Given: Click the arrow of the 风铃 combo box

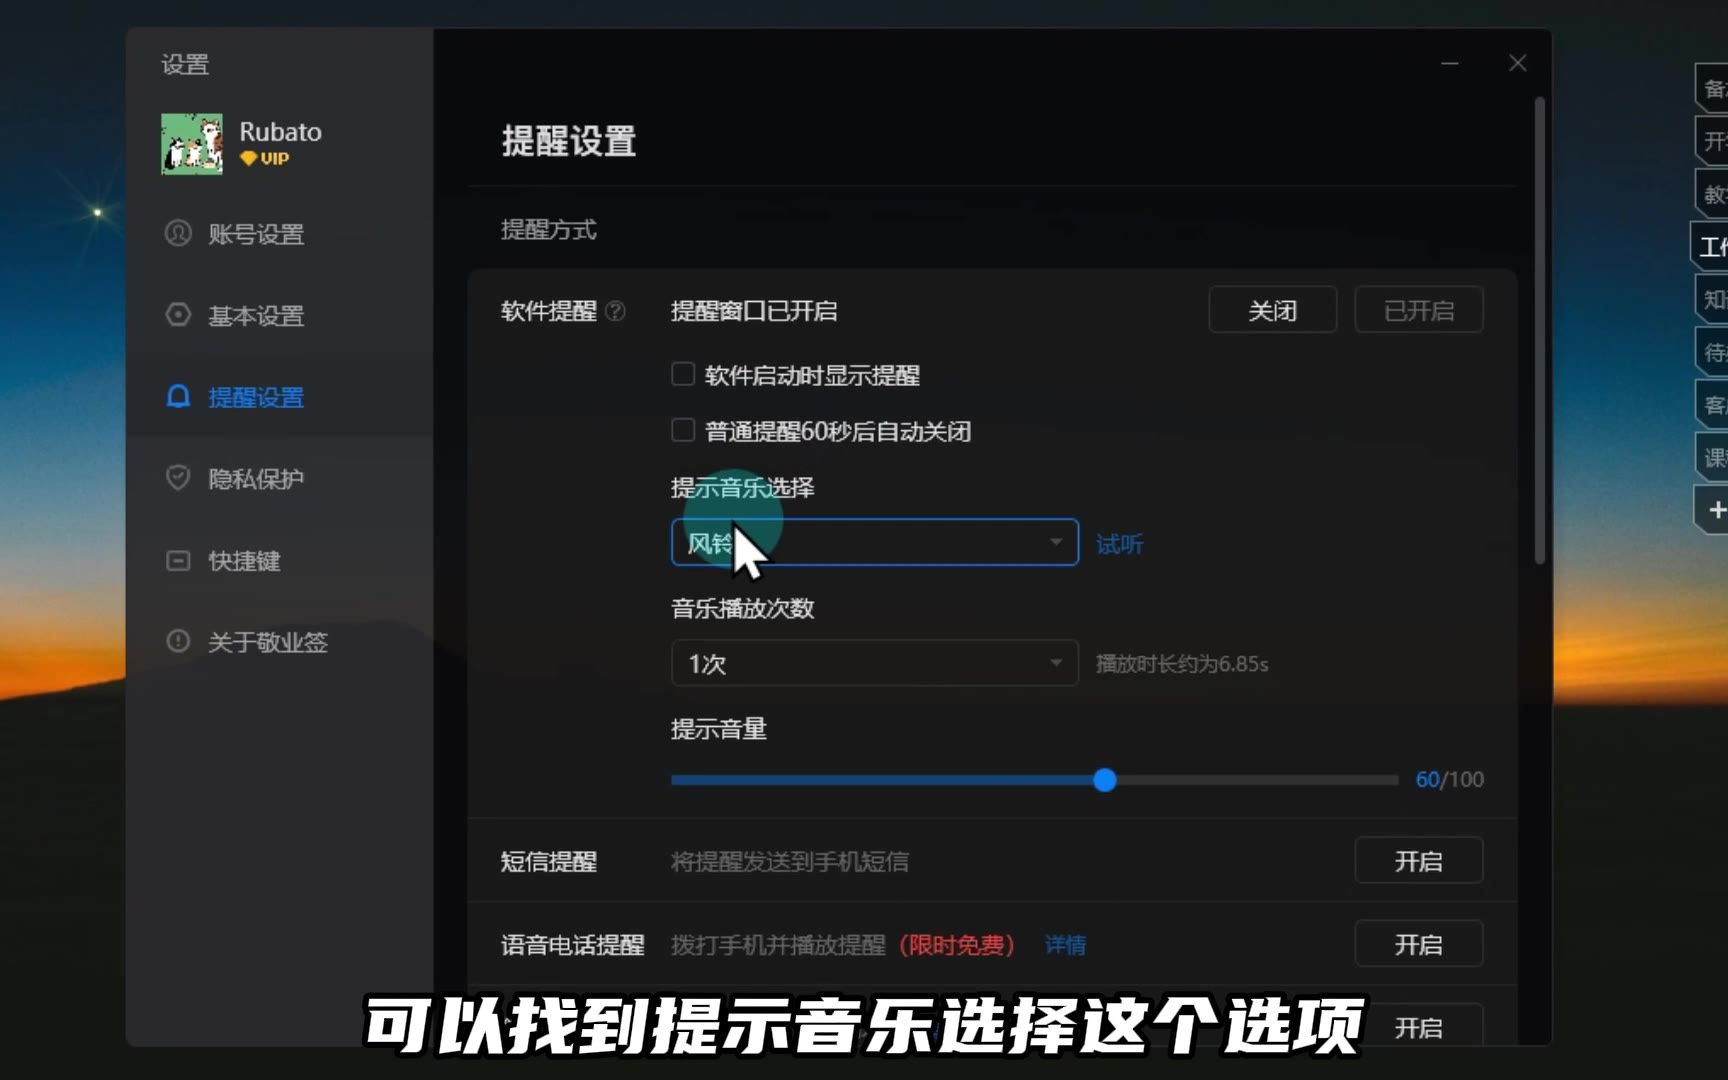Looking at the screenshot, I should pos(1055,542).
